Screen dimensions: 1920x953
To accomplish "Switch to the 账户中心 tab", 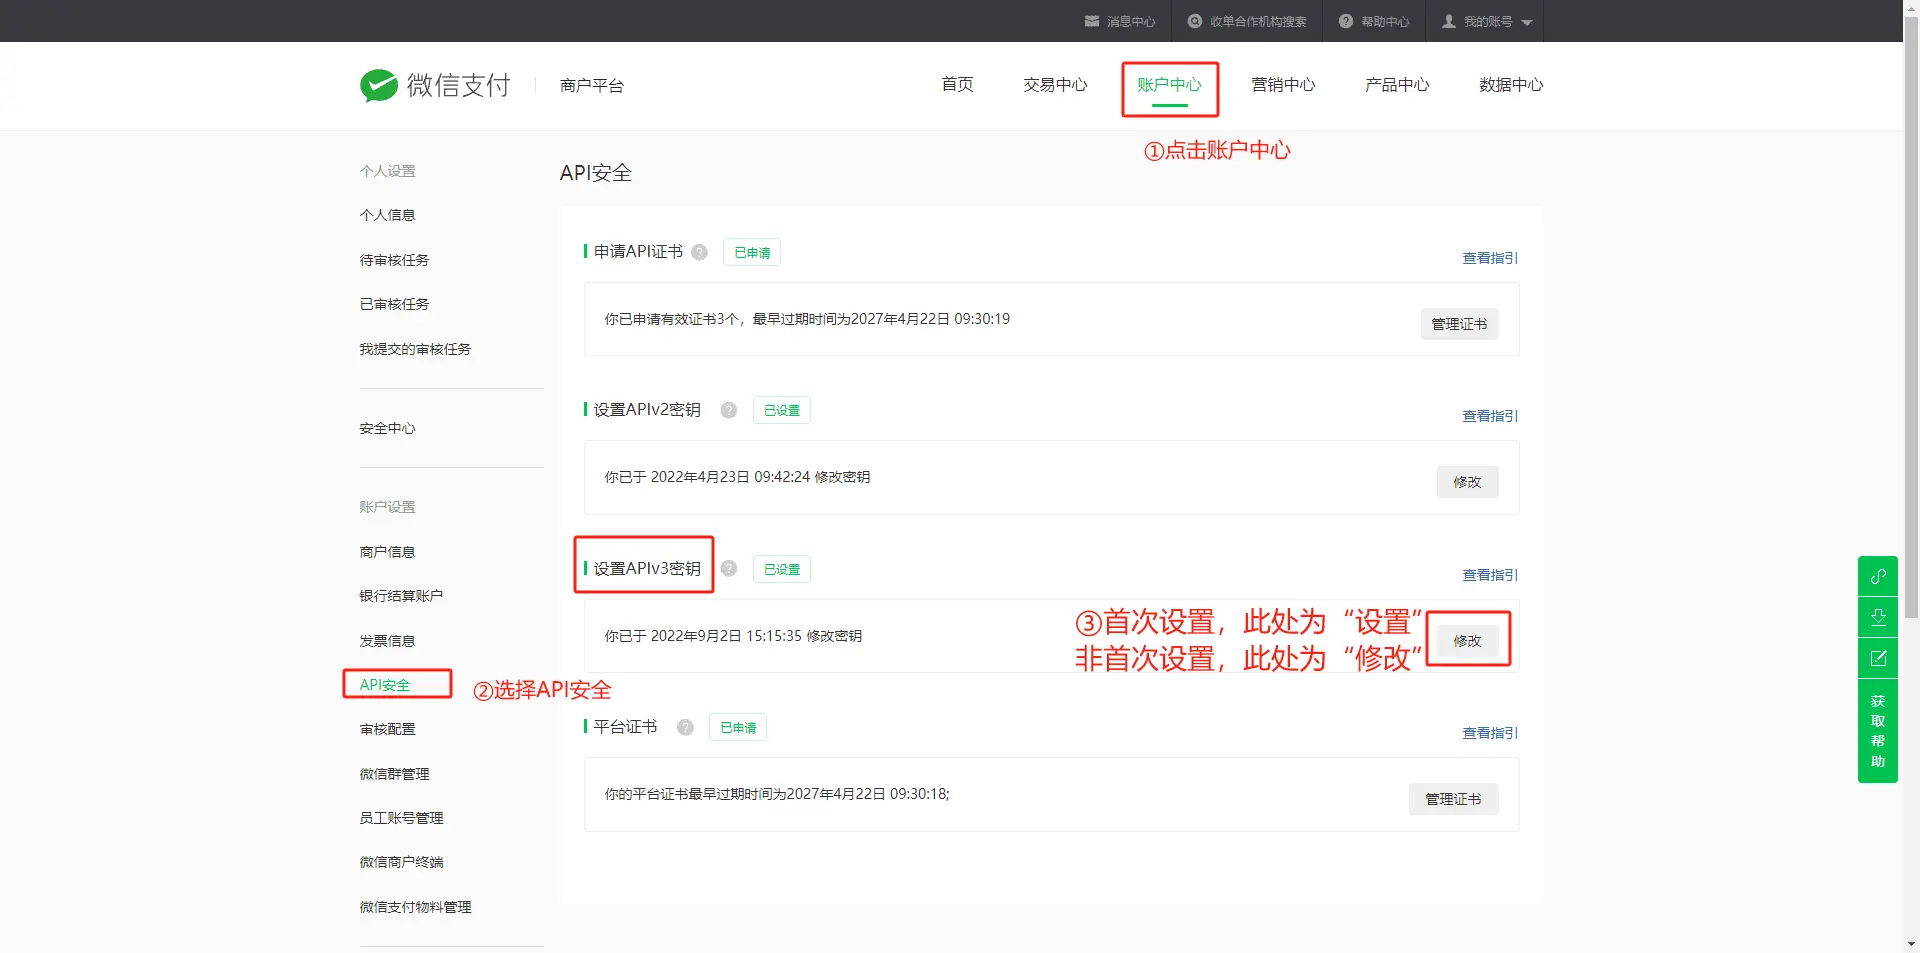I will point(1169,85).
